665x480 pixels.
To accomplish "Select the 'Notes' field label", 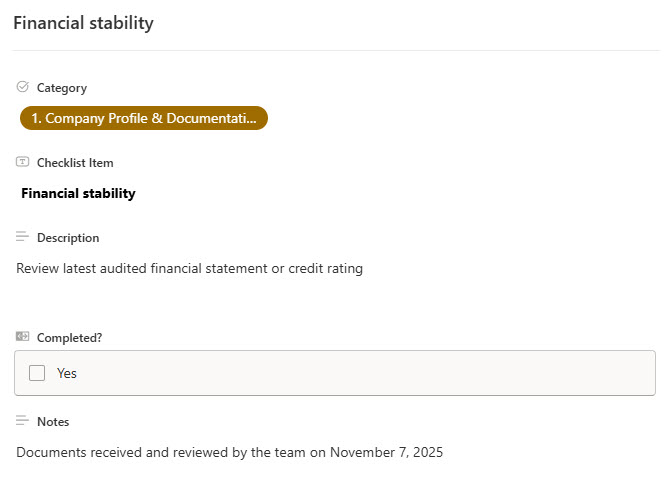I will tap(53, 422).
